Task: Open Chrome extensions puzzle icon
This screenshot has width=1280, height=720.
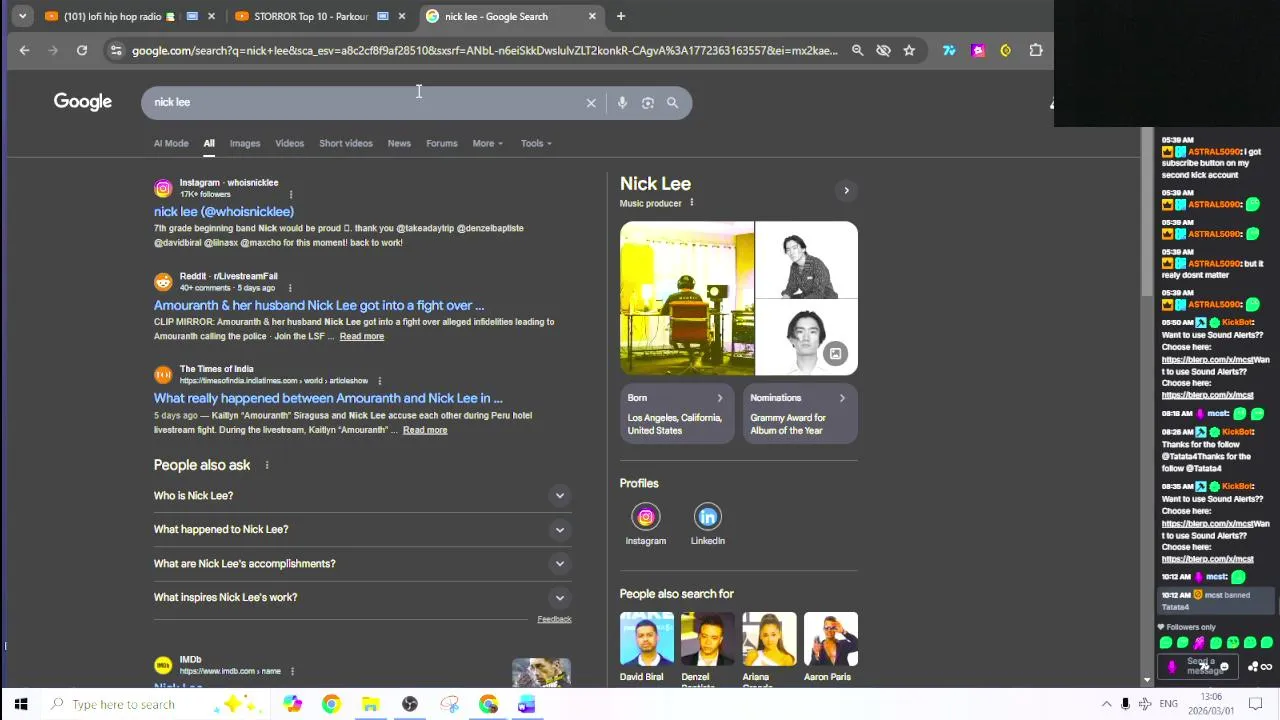Action: click(x=1036, y=50)
